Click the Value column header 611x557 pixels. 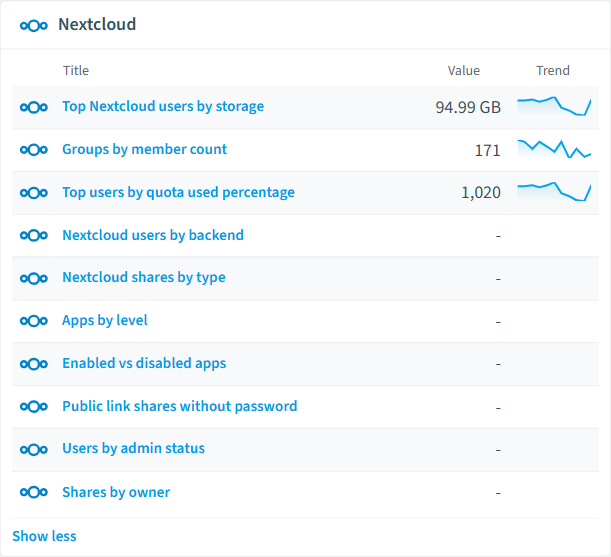pos(464,71)
